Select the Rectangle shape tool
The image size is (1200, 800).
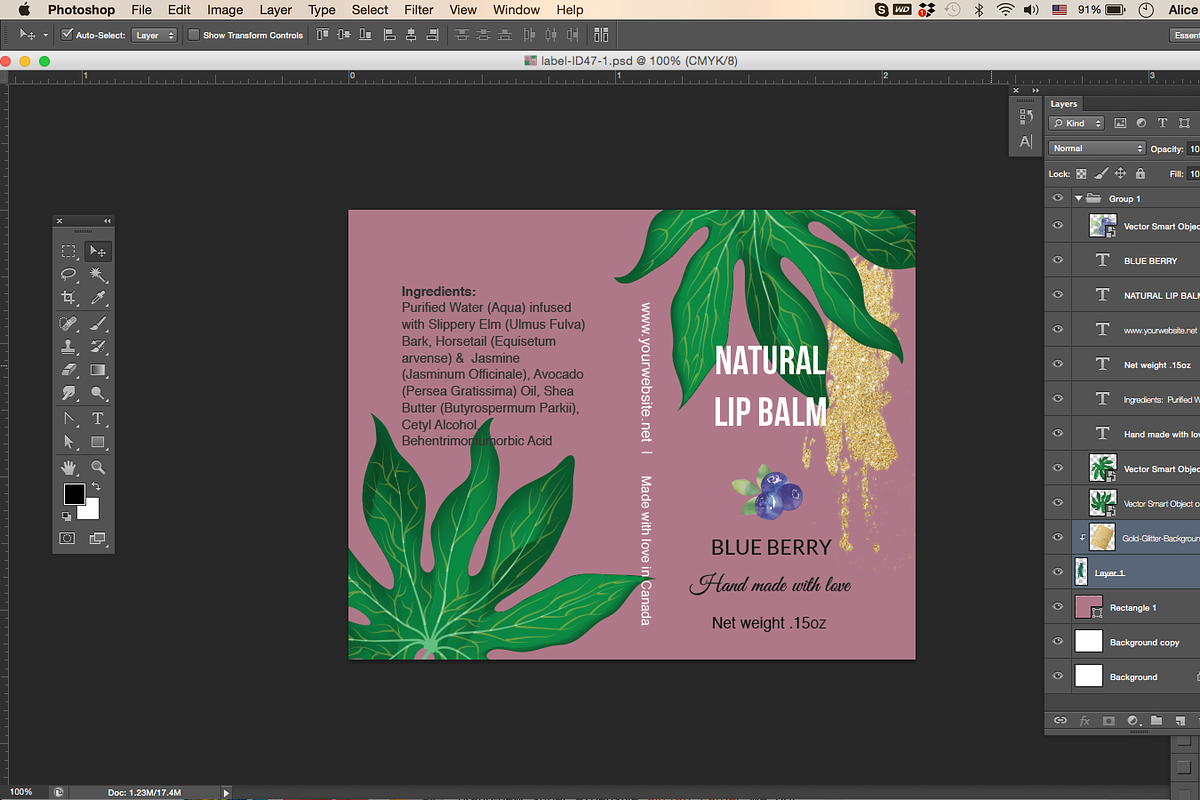coord(98,442)
